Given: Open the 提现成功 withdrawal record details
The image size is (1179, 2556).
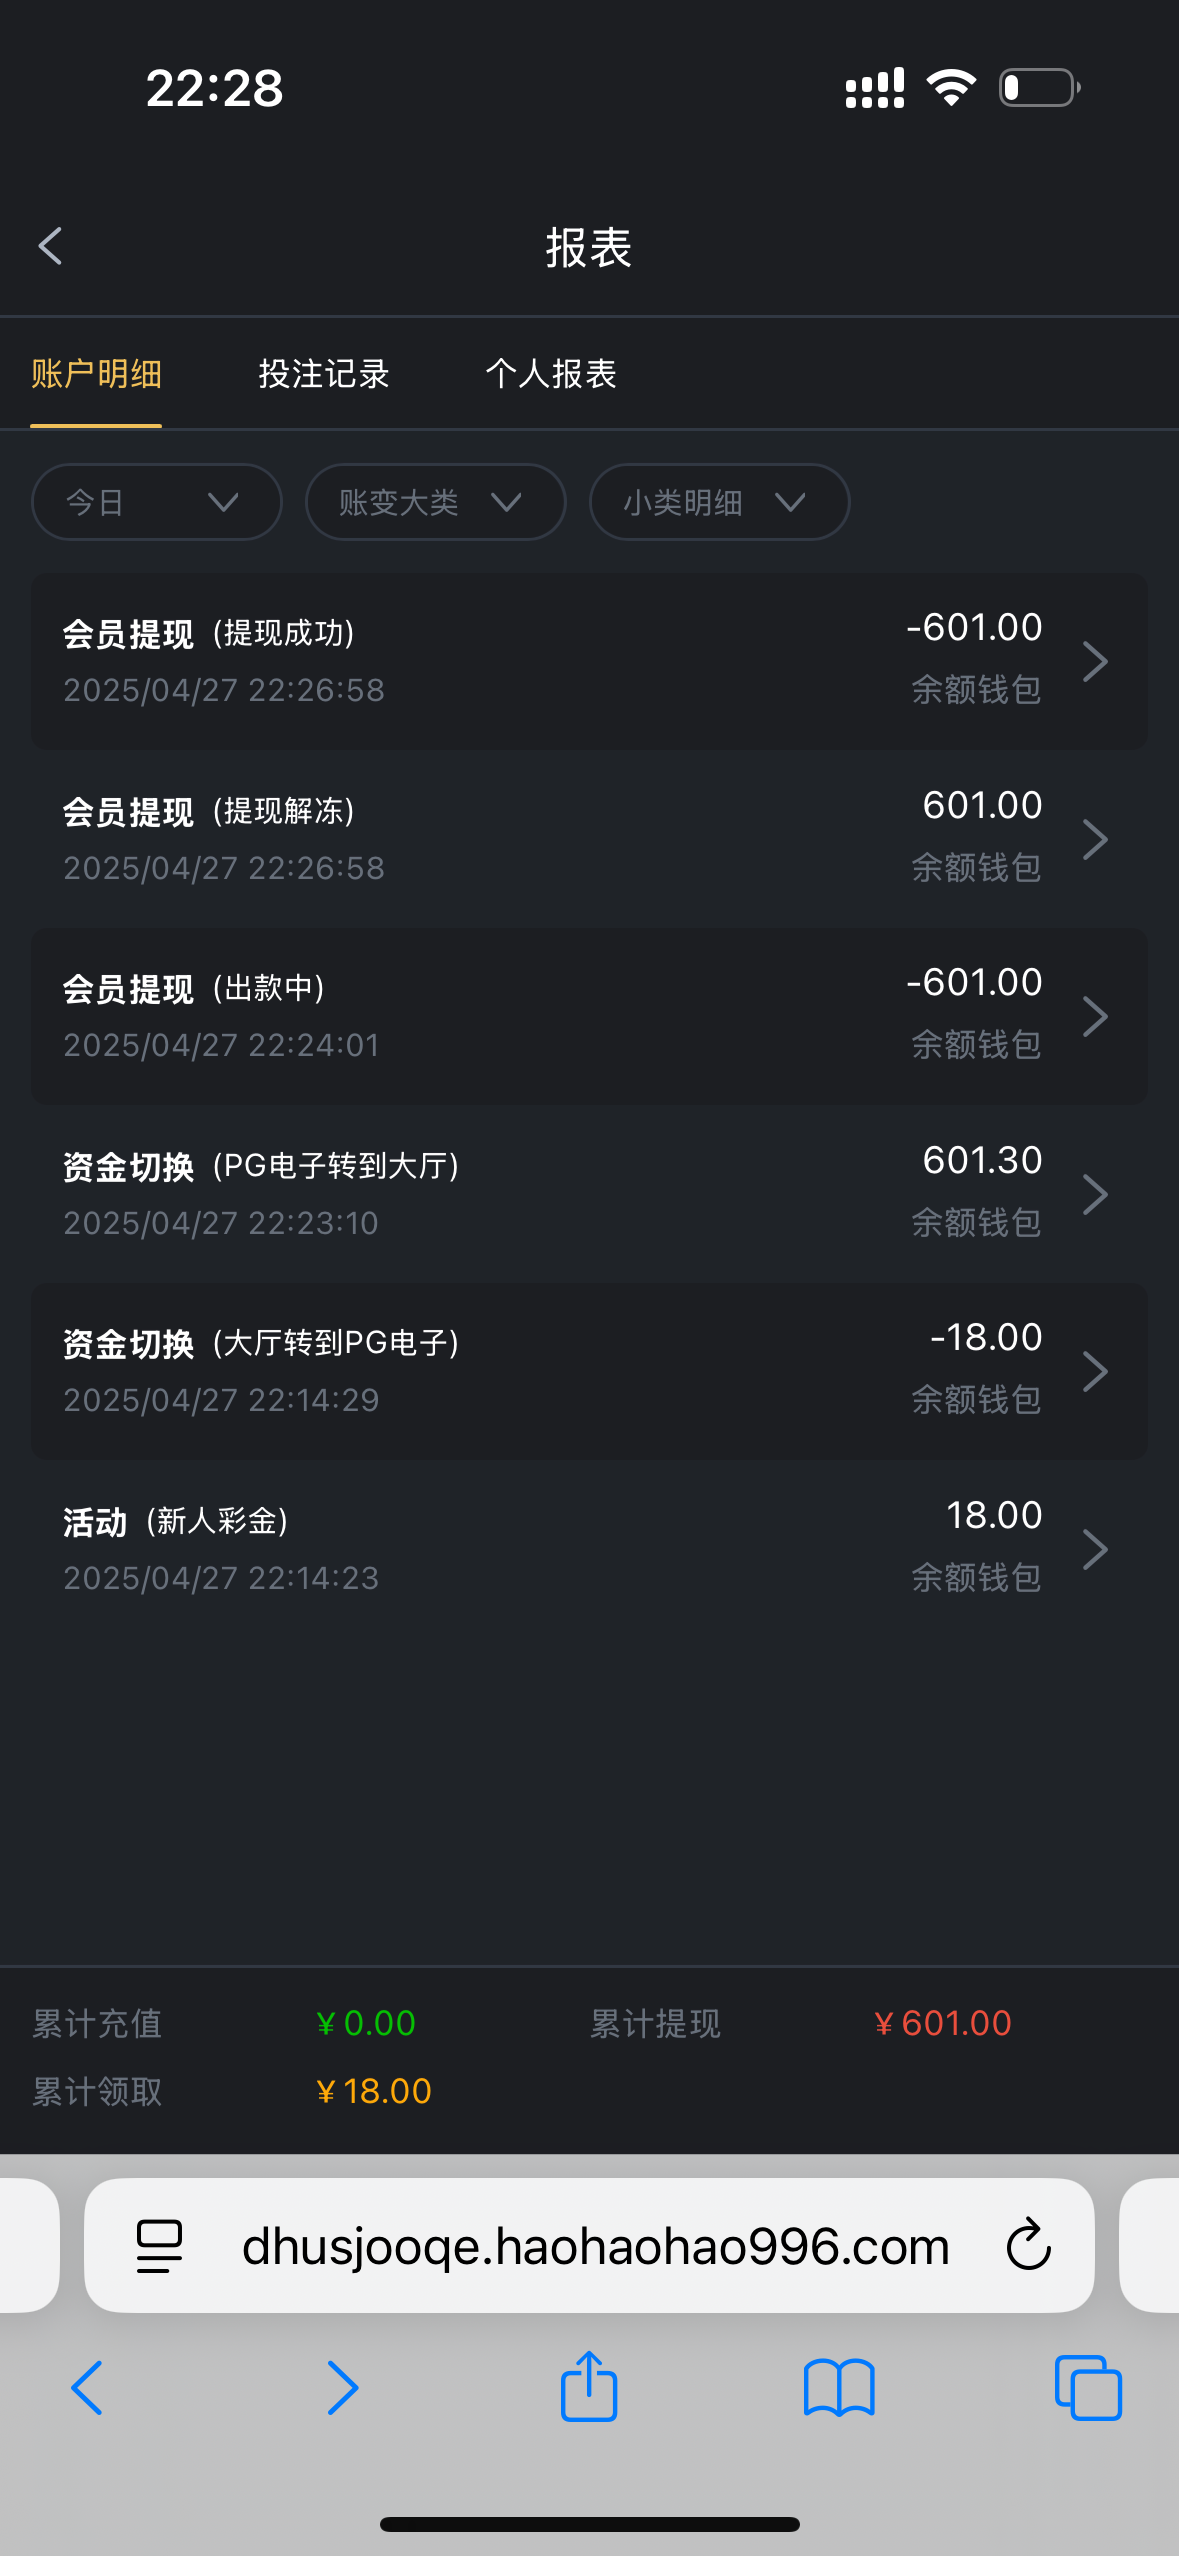Looking at the screenshot, I should tap(589, 661).
